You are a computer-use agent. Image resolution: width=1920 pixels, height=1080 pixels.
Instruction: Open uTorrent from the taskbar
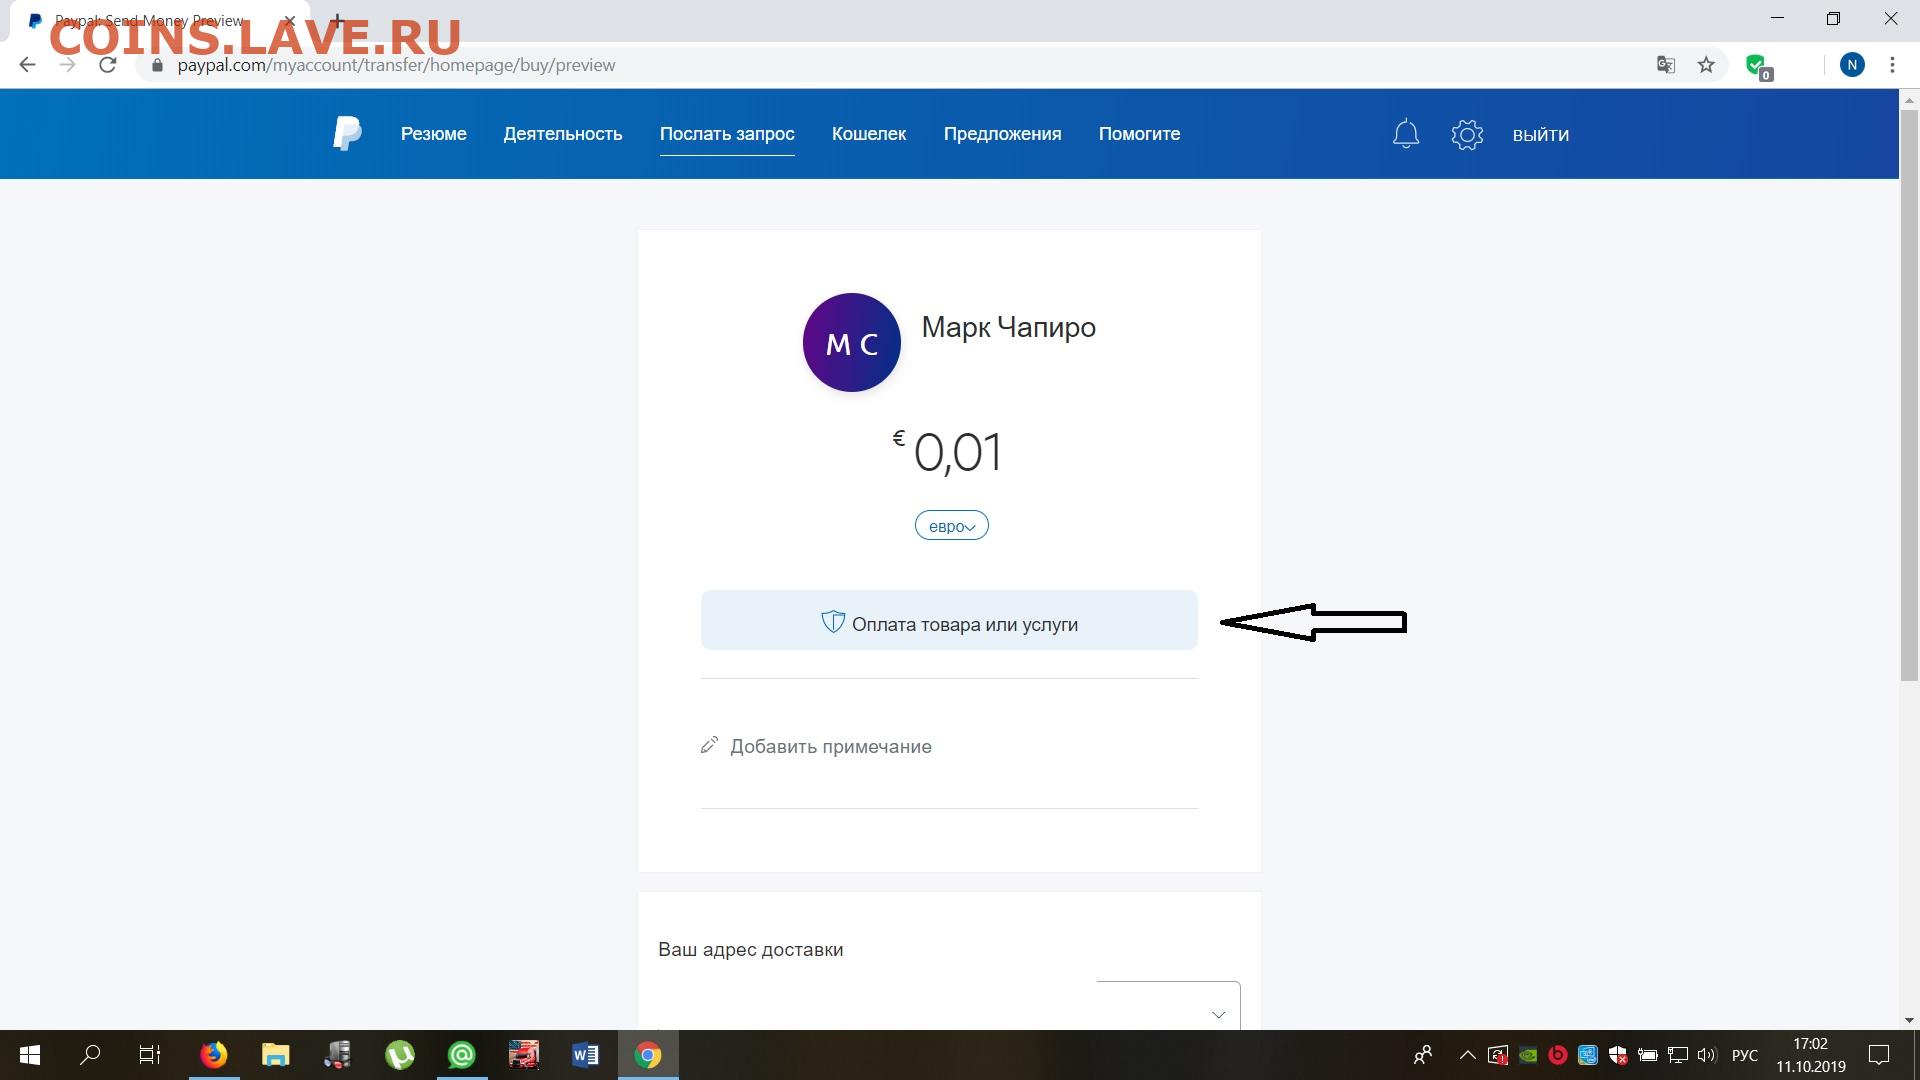(400, 1055)
